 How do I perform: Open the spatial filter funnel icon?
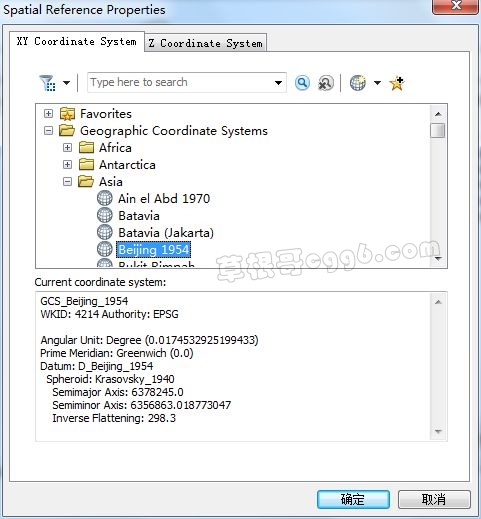(x=47, y=83)
